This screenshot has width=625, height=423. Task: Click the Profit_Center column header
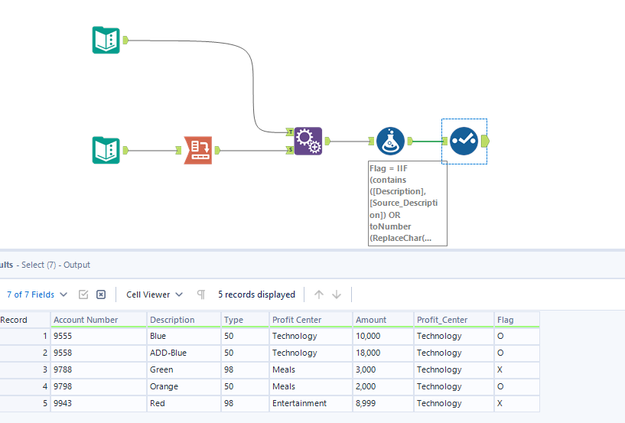point(454,320)
